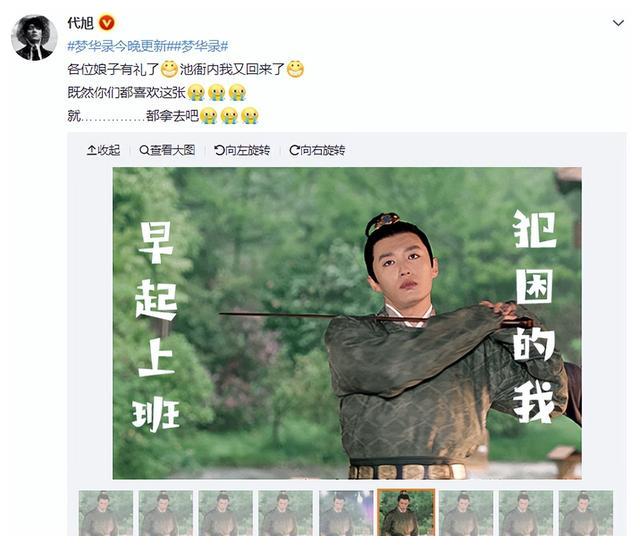
Task: Select the fourth thumbnail in the strip
Action: (286, 513)
